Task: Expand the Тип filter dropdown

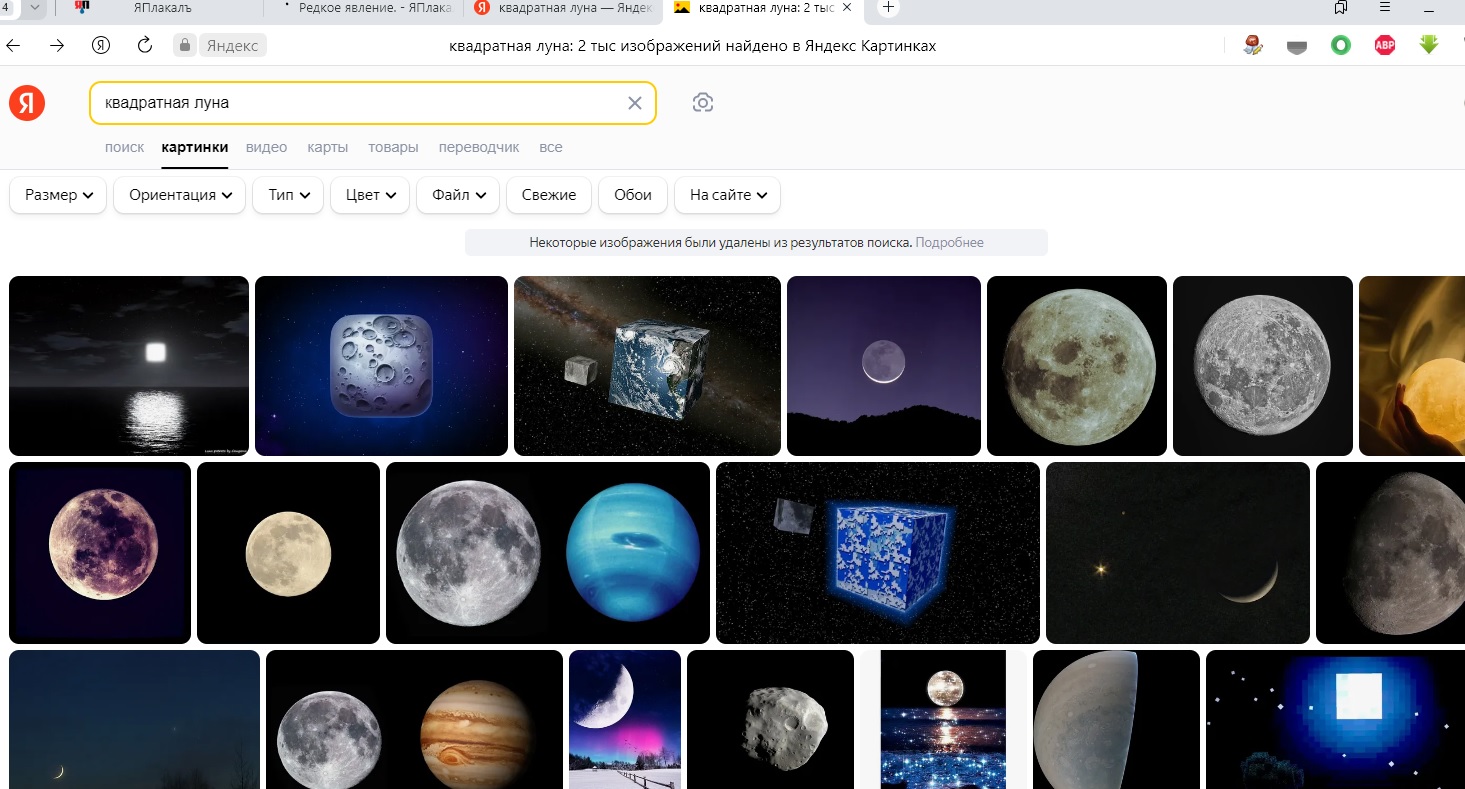Action: [x=288, y=195]
